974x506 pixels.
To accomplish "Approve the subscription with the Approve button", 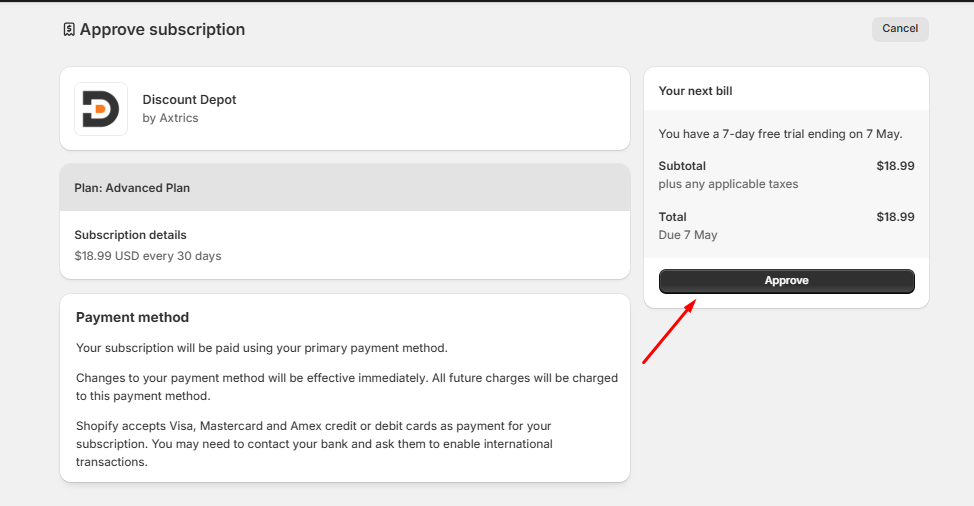I will click(x=786, y=281).
